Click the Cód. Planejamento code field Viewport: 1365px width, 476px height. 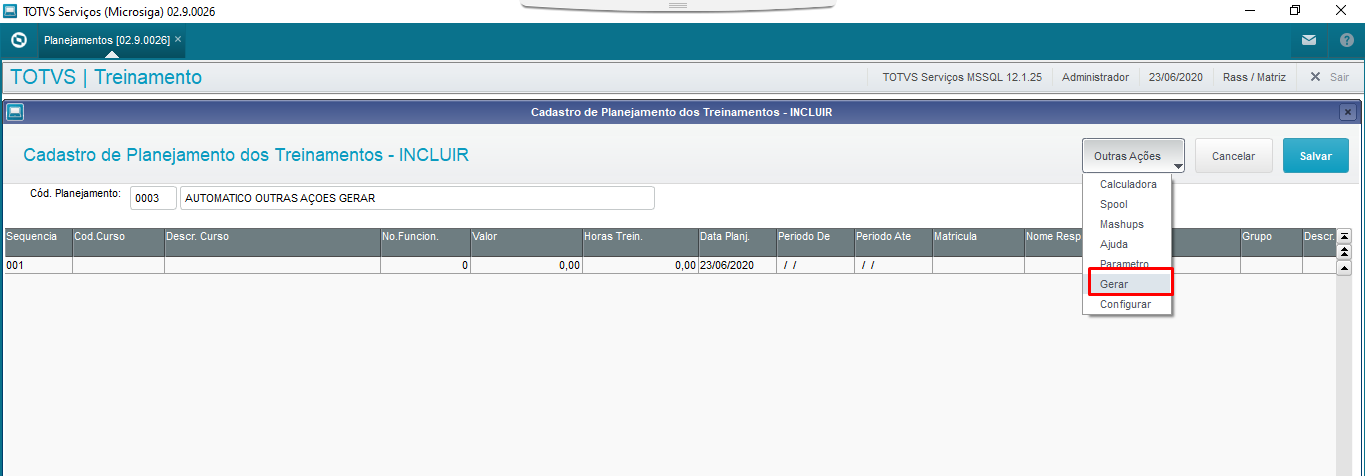pos(153,198)
